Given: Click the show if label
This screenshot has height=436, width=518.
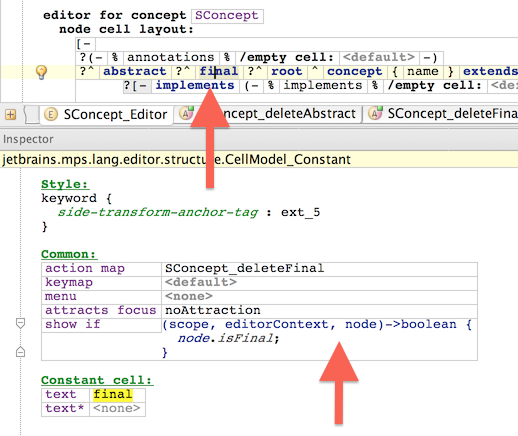Looking at the screenshot, I should [73, 324].
